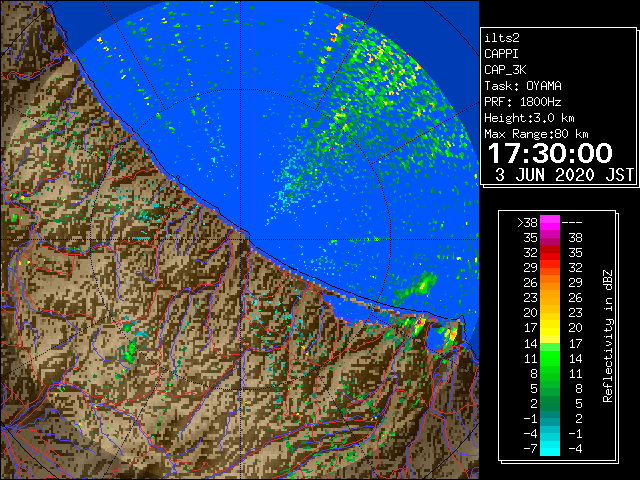
Task: Click the '---' legend label
Action: [x=572, y=222]
